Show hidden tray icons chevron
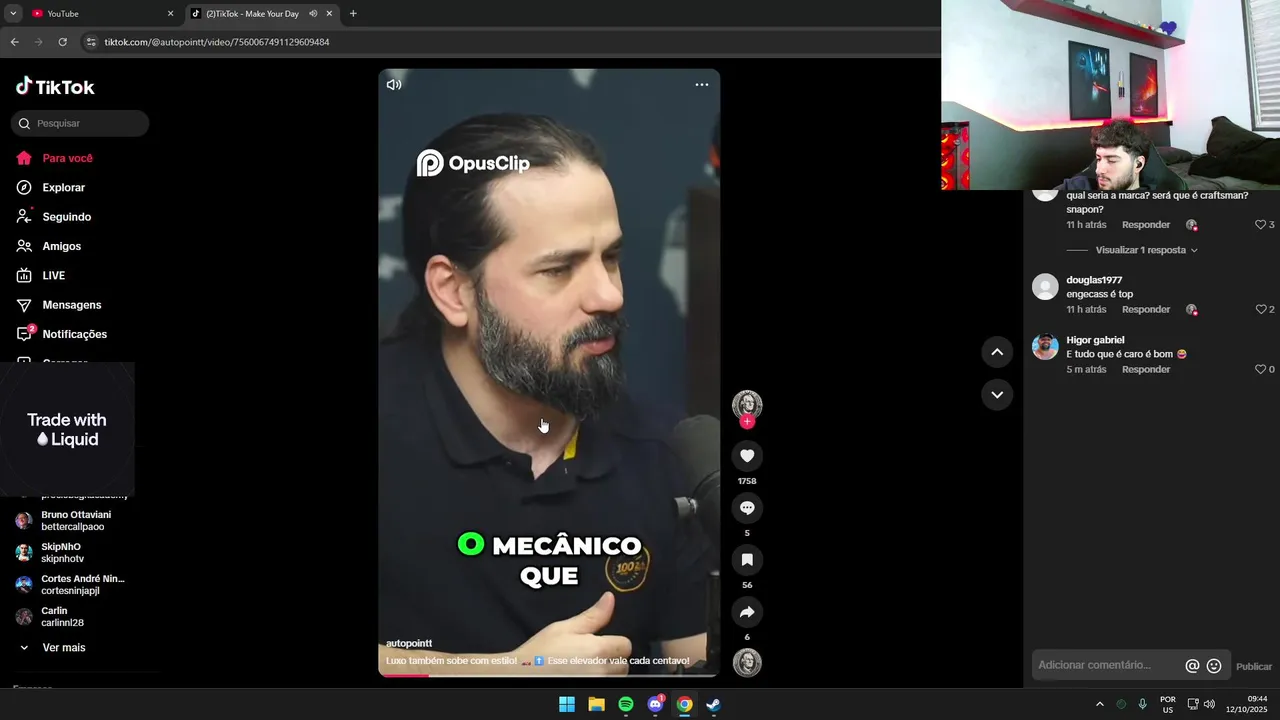Image resolution: width=1280 pixels, height=720 pixels. point(1100,704)
